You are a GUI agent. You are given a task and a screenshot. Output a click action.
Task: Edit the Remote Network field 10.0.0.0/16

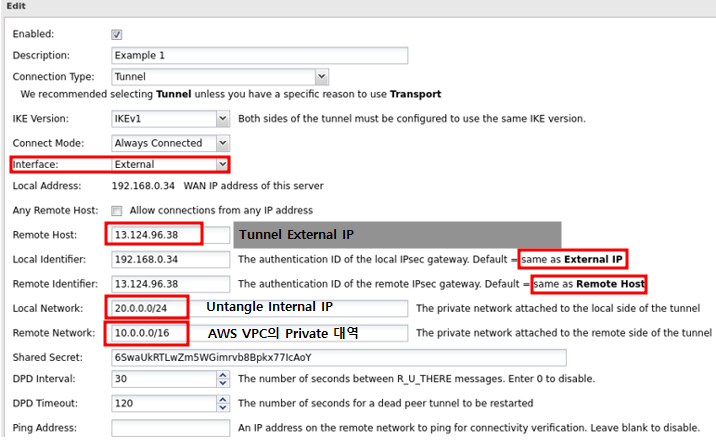(x=259, y=333)
